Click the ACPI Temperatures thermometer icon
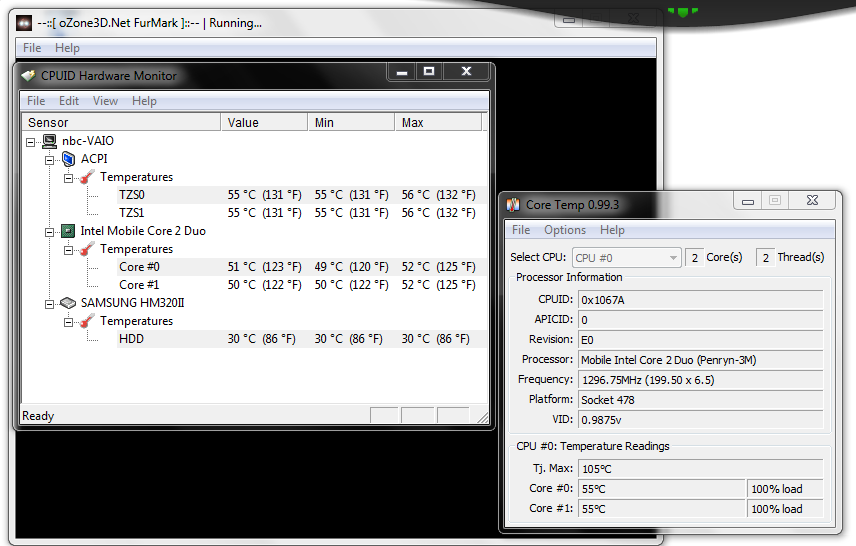The image size is (856, 546). pyautogui.click(x=87, y=177)
